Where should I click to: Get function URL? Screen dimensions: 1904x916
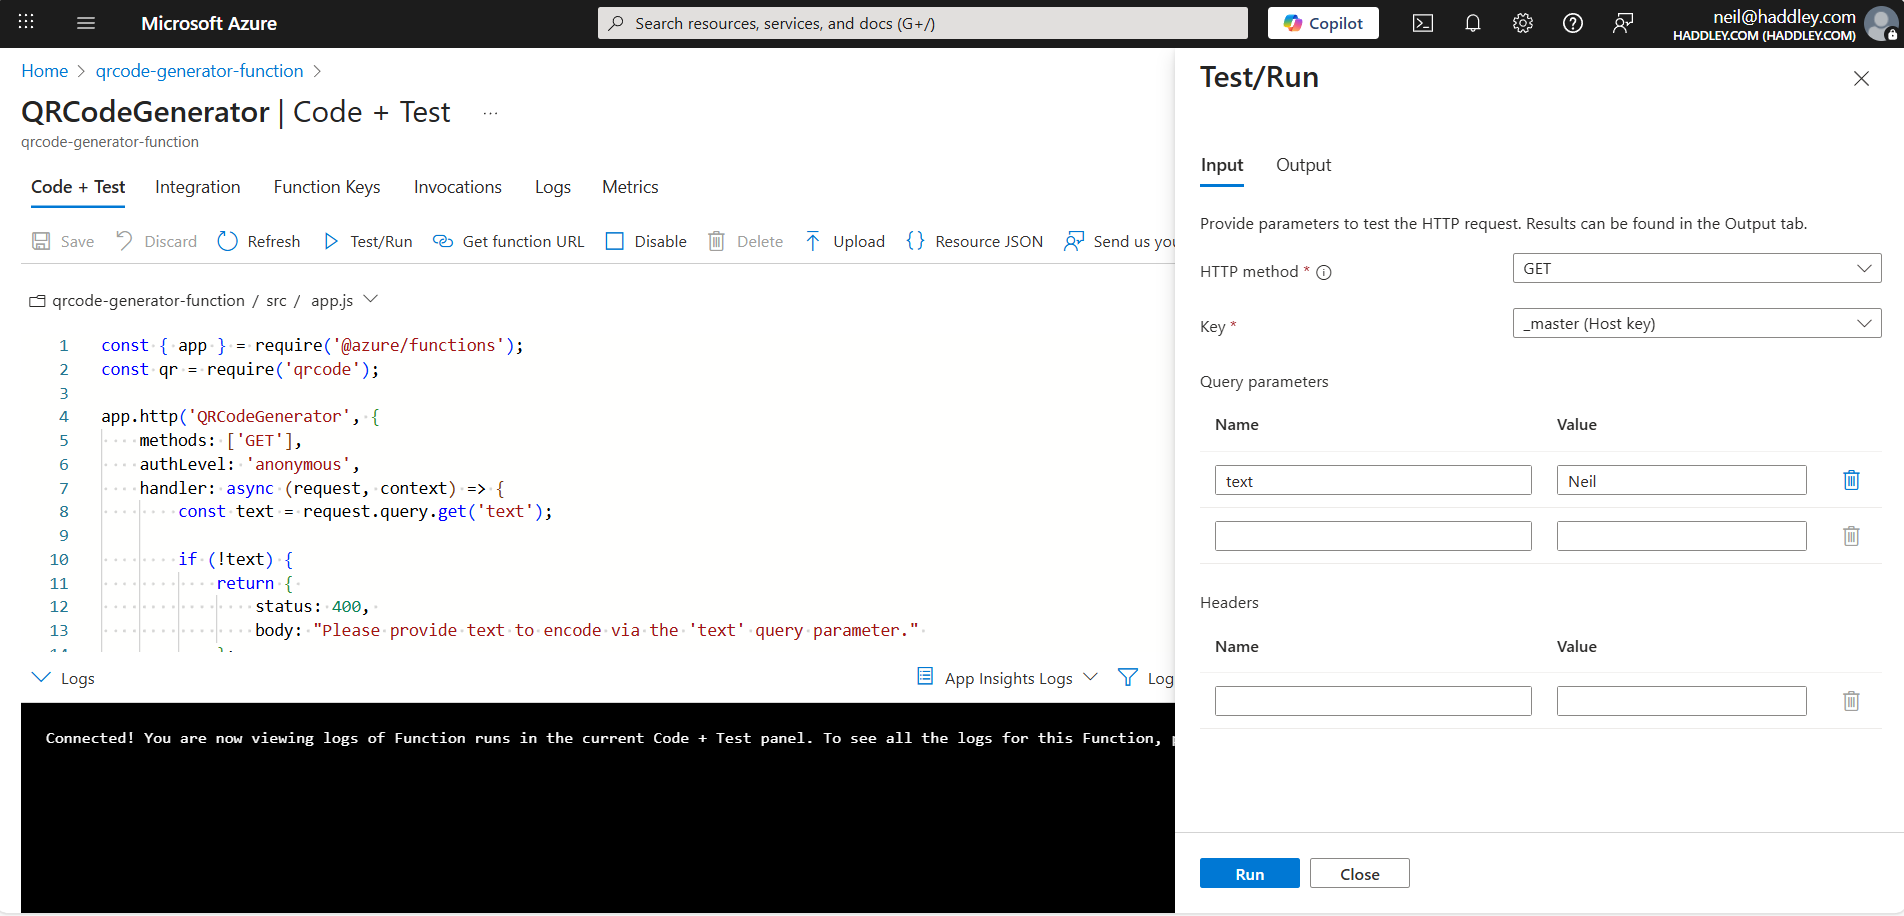pos(508,241)
